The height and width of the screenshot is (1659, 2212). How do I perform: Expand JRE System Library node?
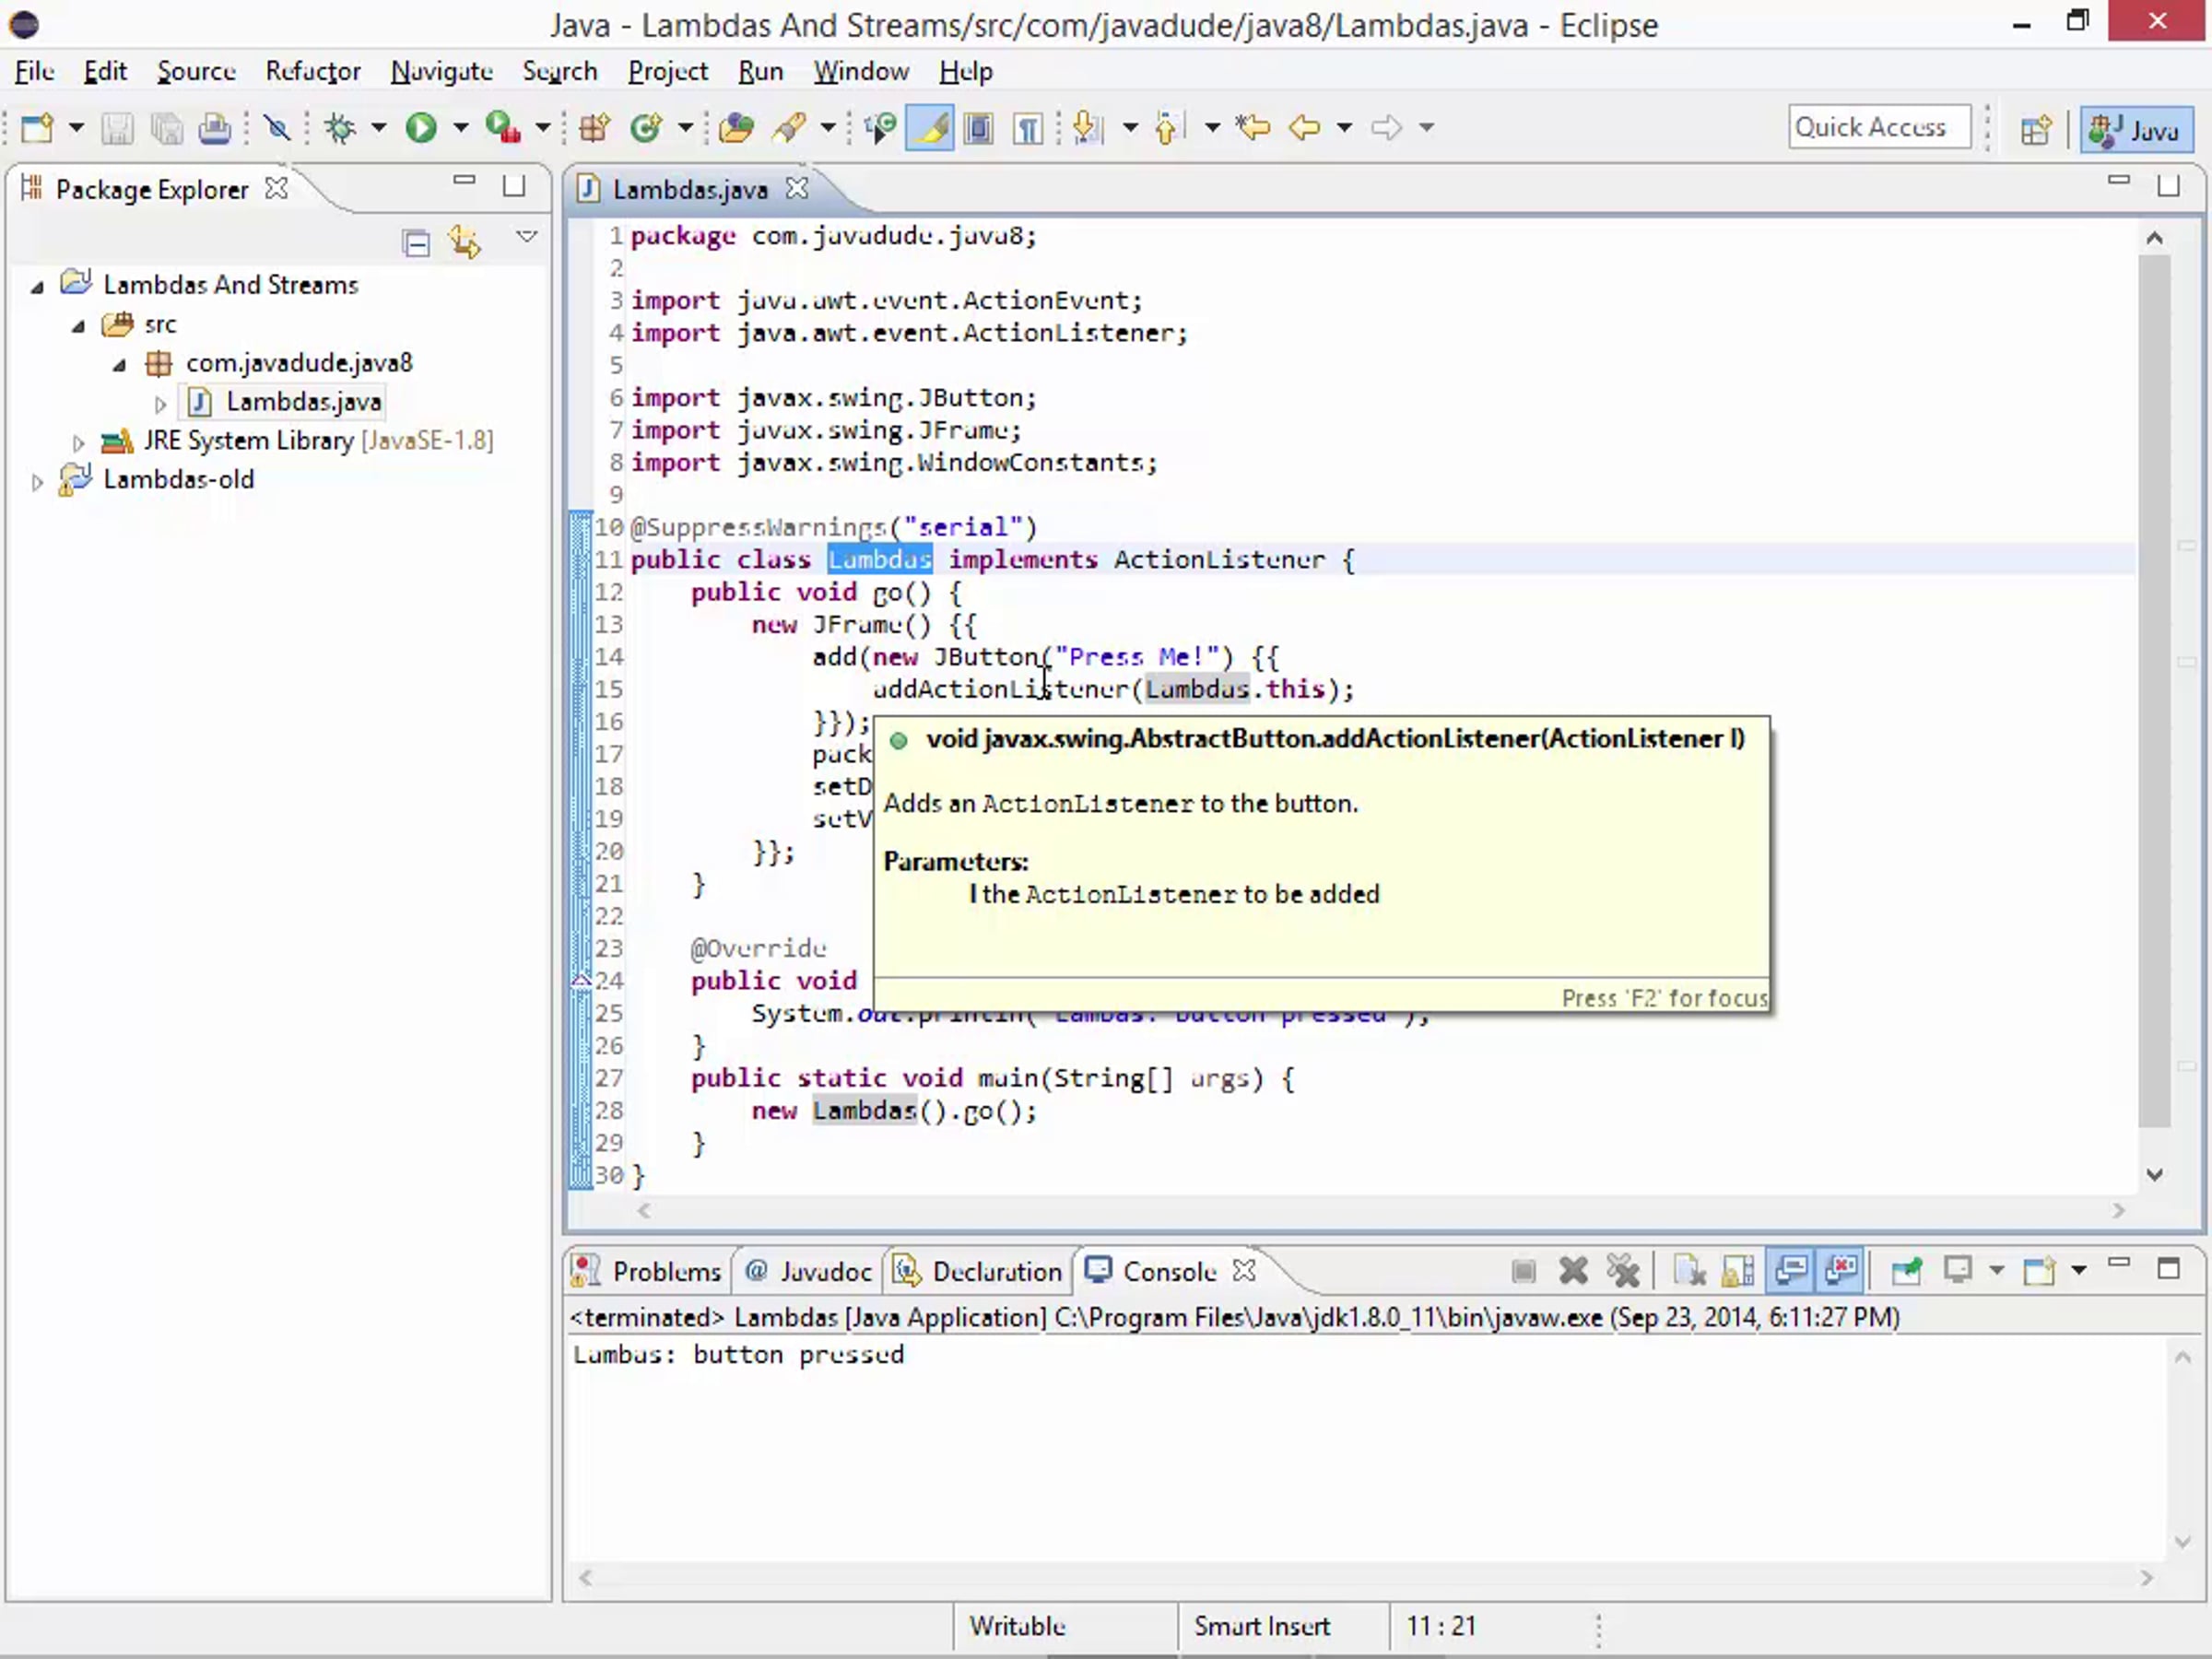click(78, 443)
